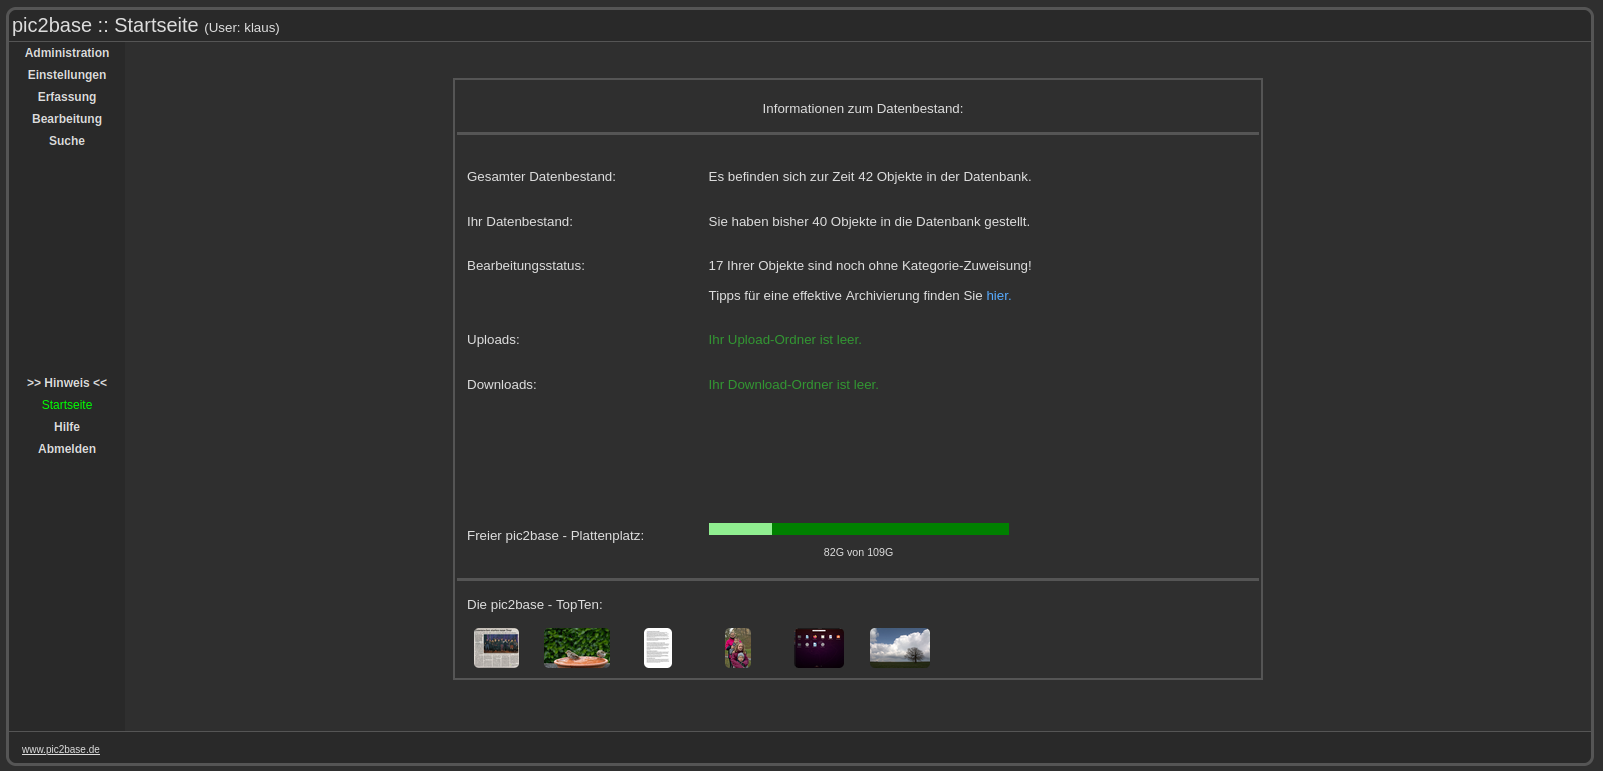
Task: Log out via Abmelden
Action: 67,449
